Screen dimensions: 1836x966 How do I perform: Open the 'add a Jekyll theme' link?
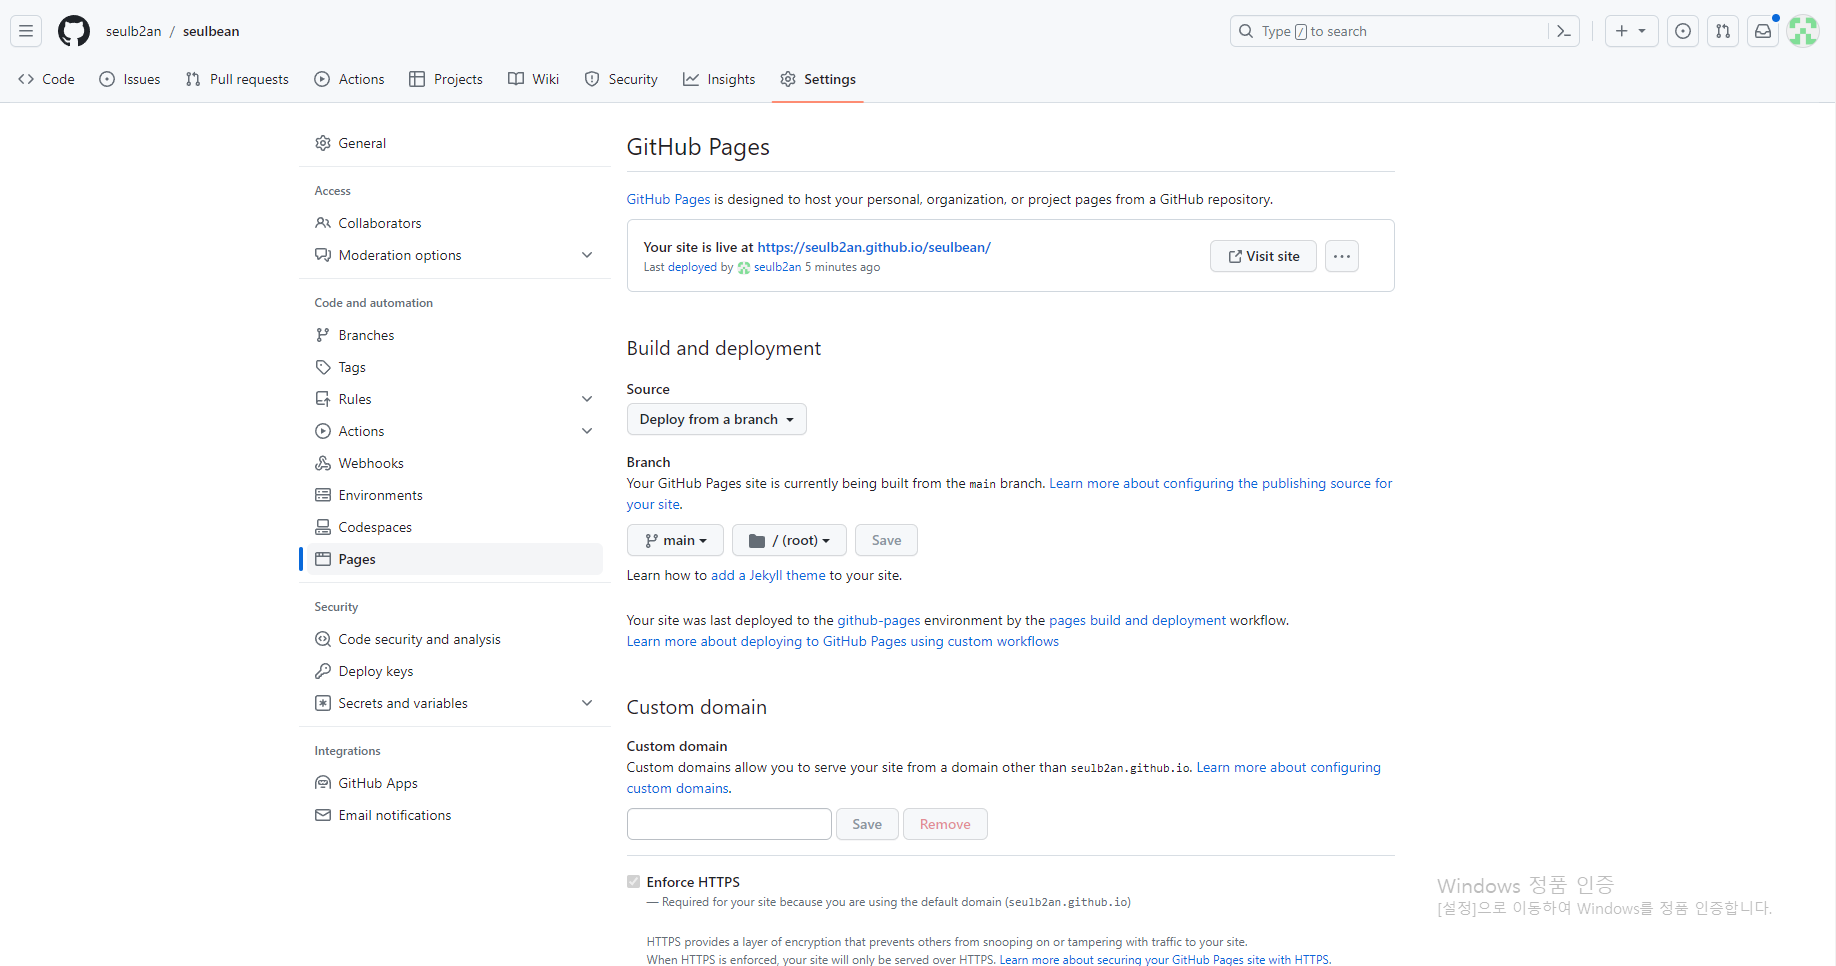(x=768, y=575)
